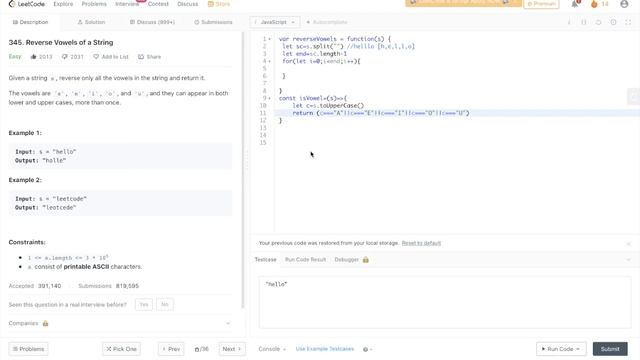The width and height of the screenshot is (640, 360).
Task: Toggle the Autocomplete option
Action: pos(327,22)
